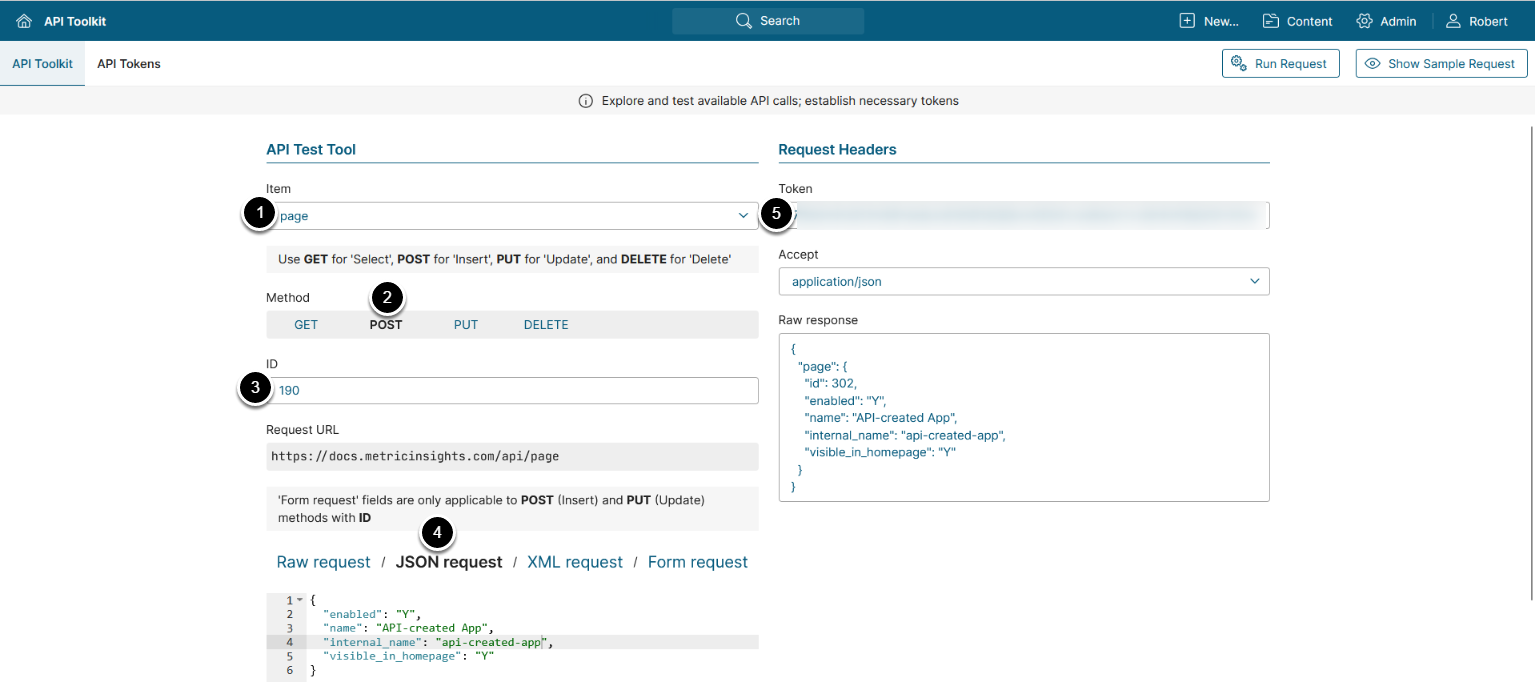Collapse JSON line 1 fold arrow
Screen dimensions: 1535x682
pyautogui.click(x=299, y=600)
